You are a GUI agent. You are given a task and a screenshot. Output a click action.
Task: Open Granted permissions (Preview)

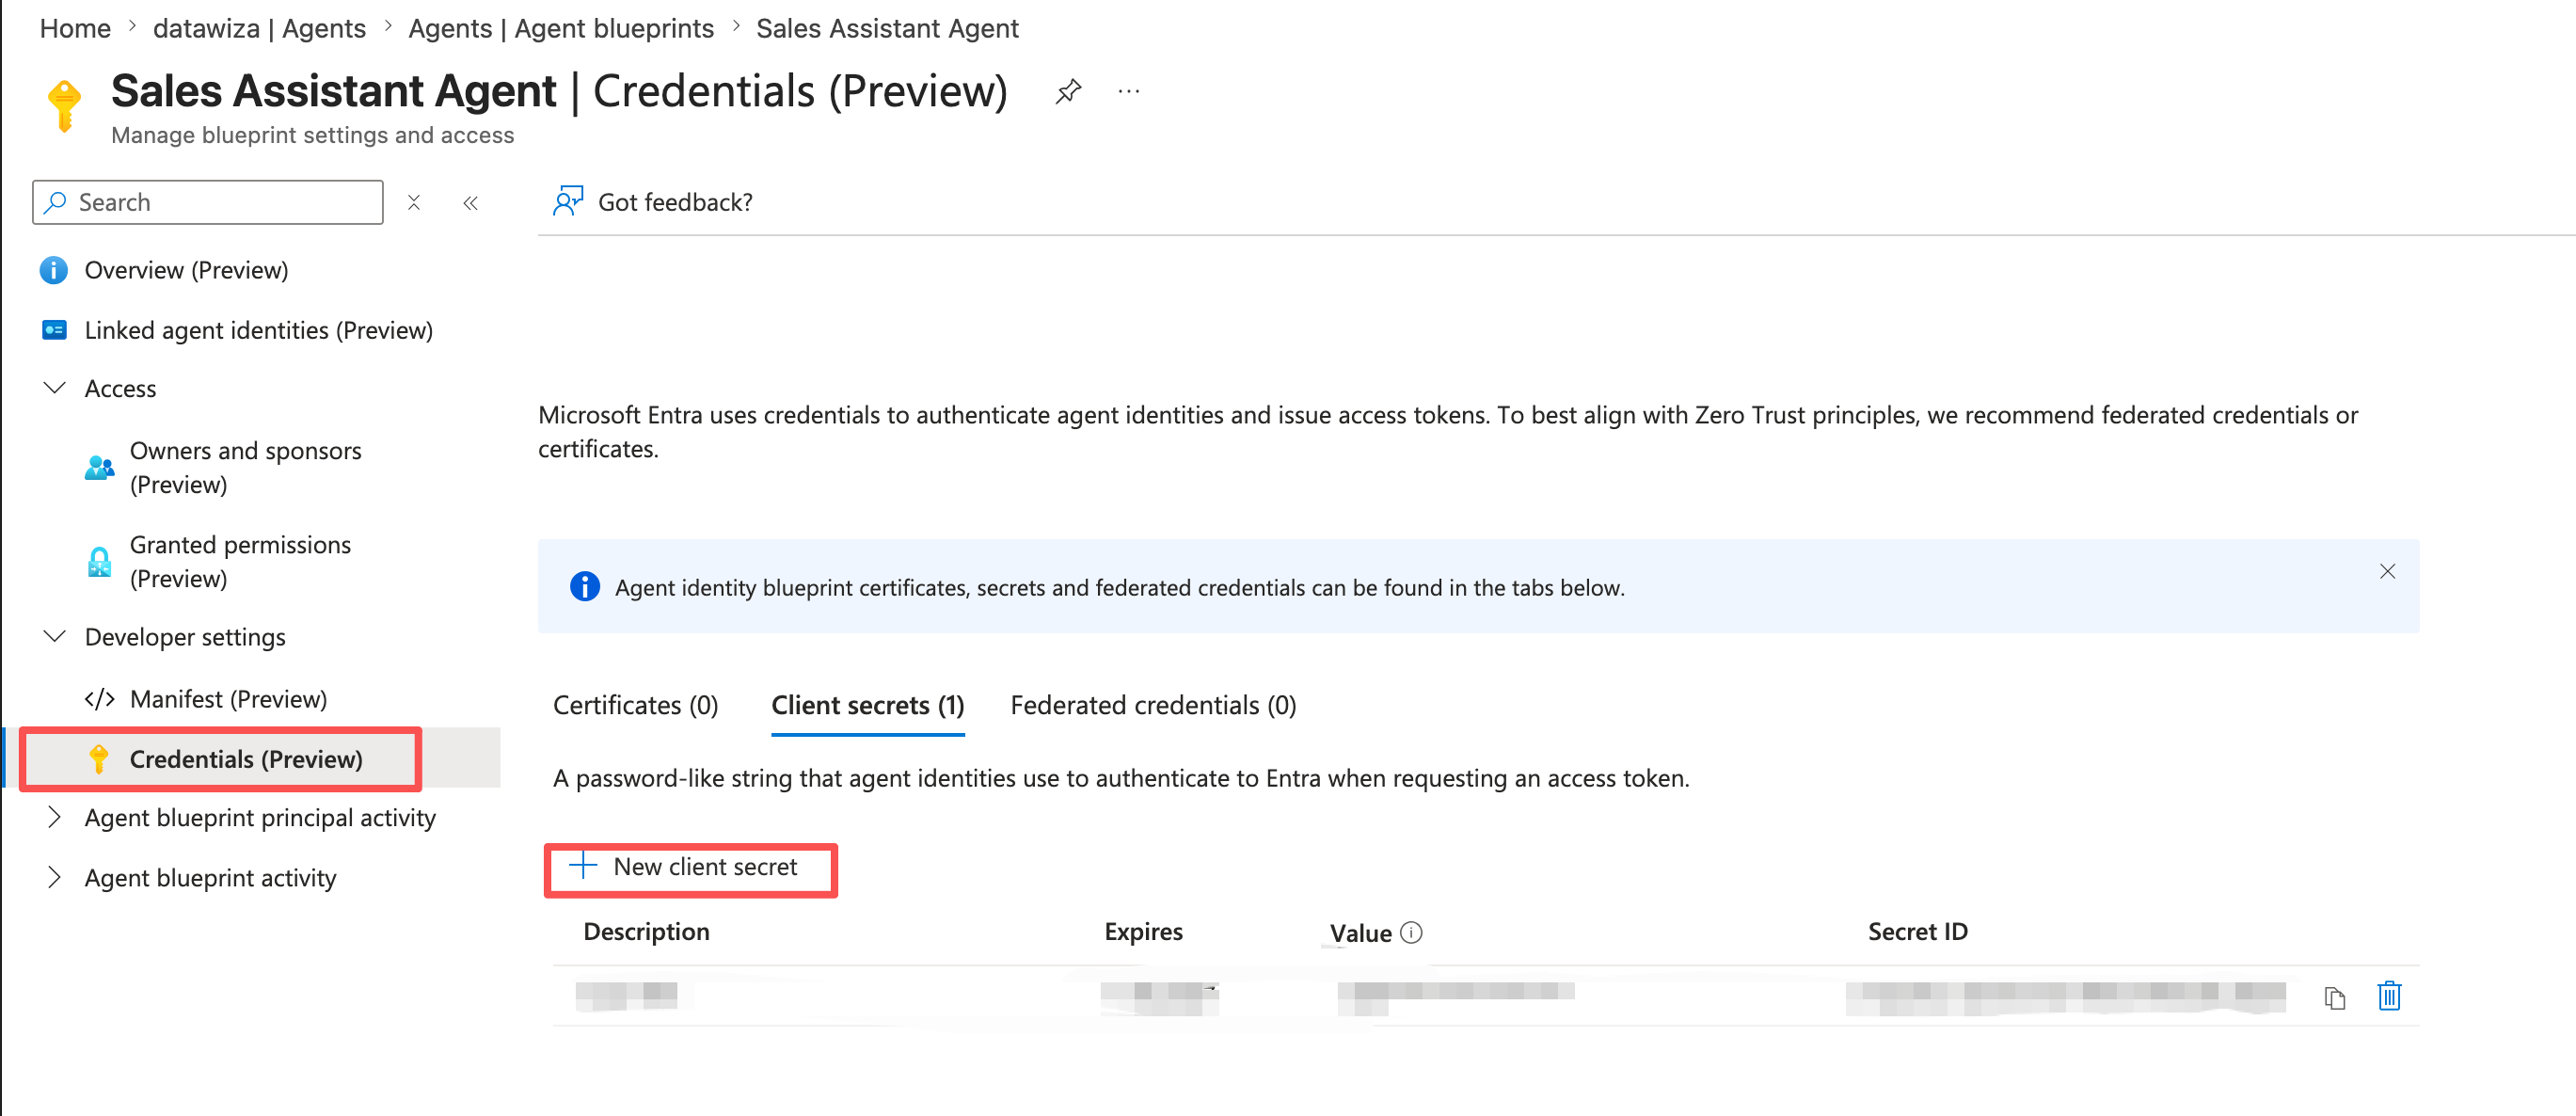click(240, 562)
